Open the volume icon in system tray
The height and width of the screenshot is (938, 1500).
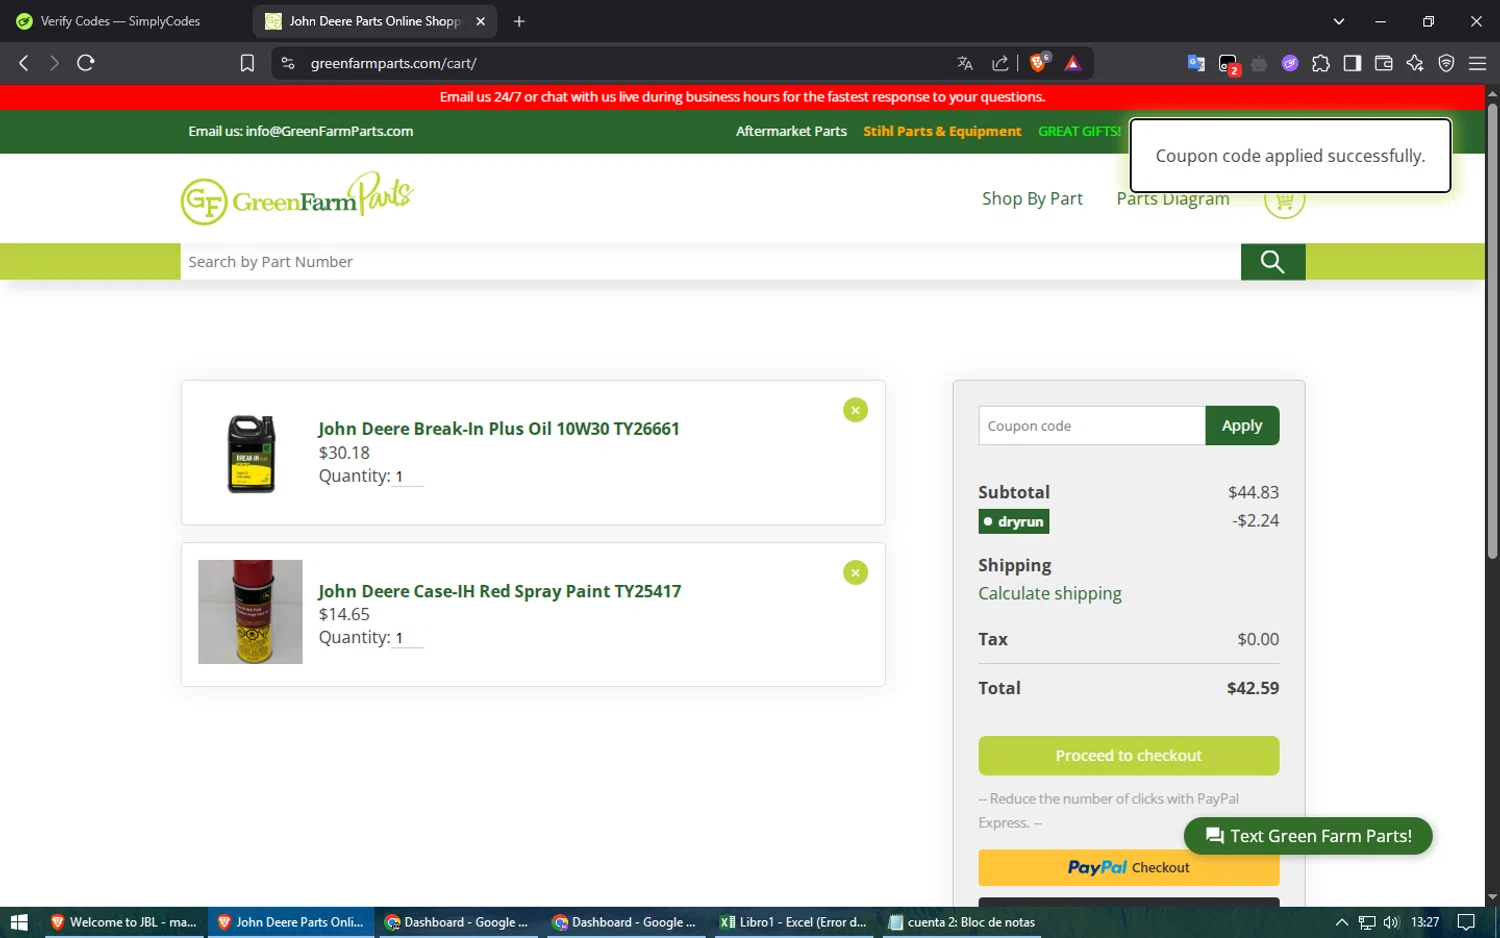coord(1391,922)
